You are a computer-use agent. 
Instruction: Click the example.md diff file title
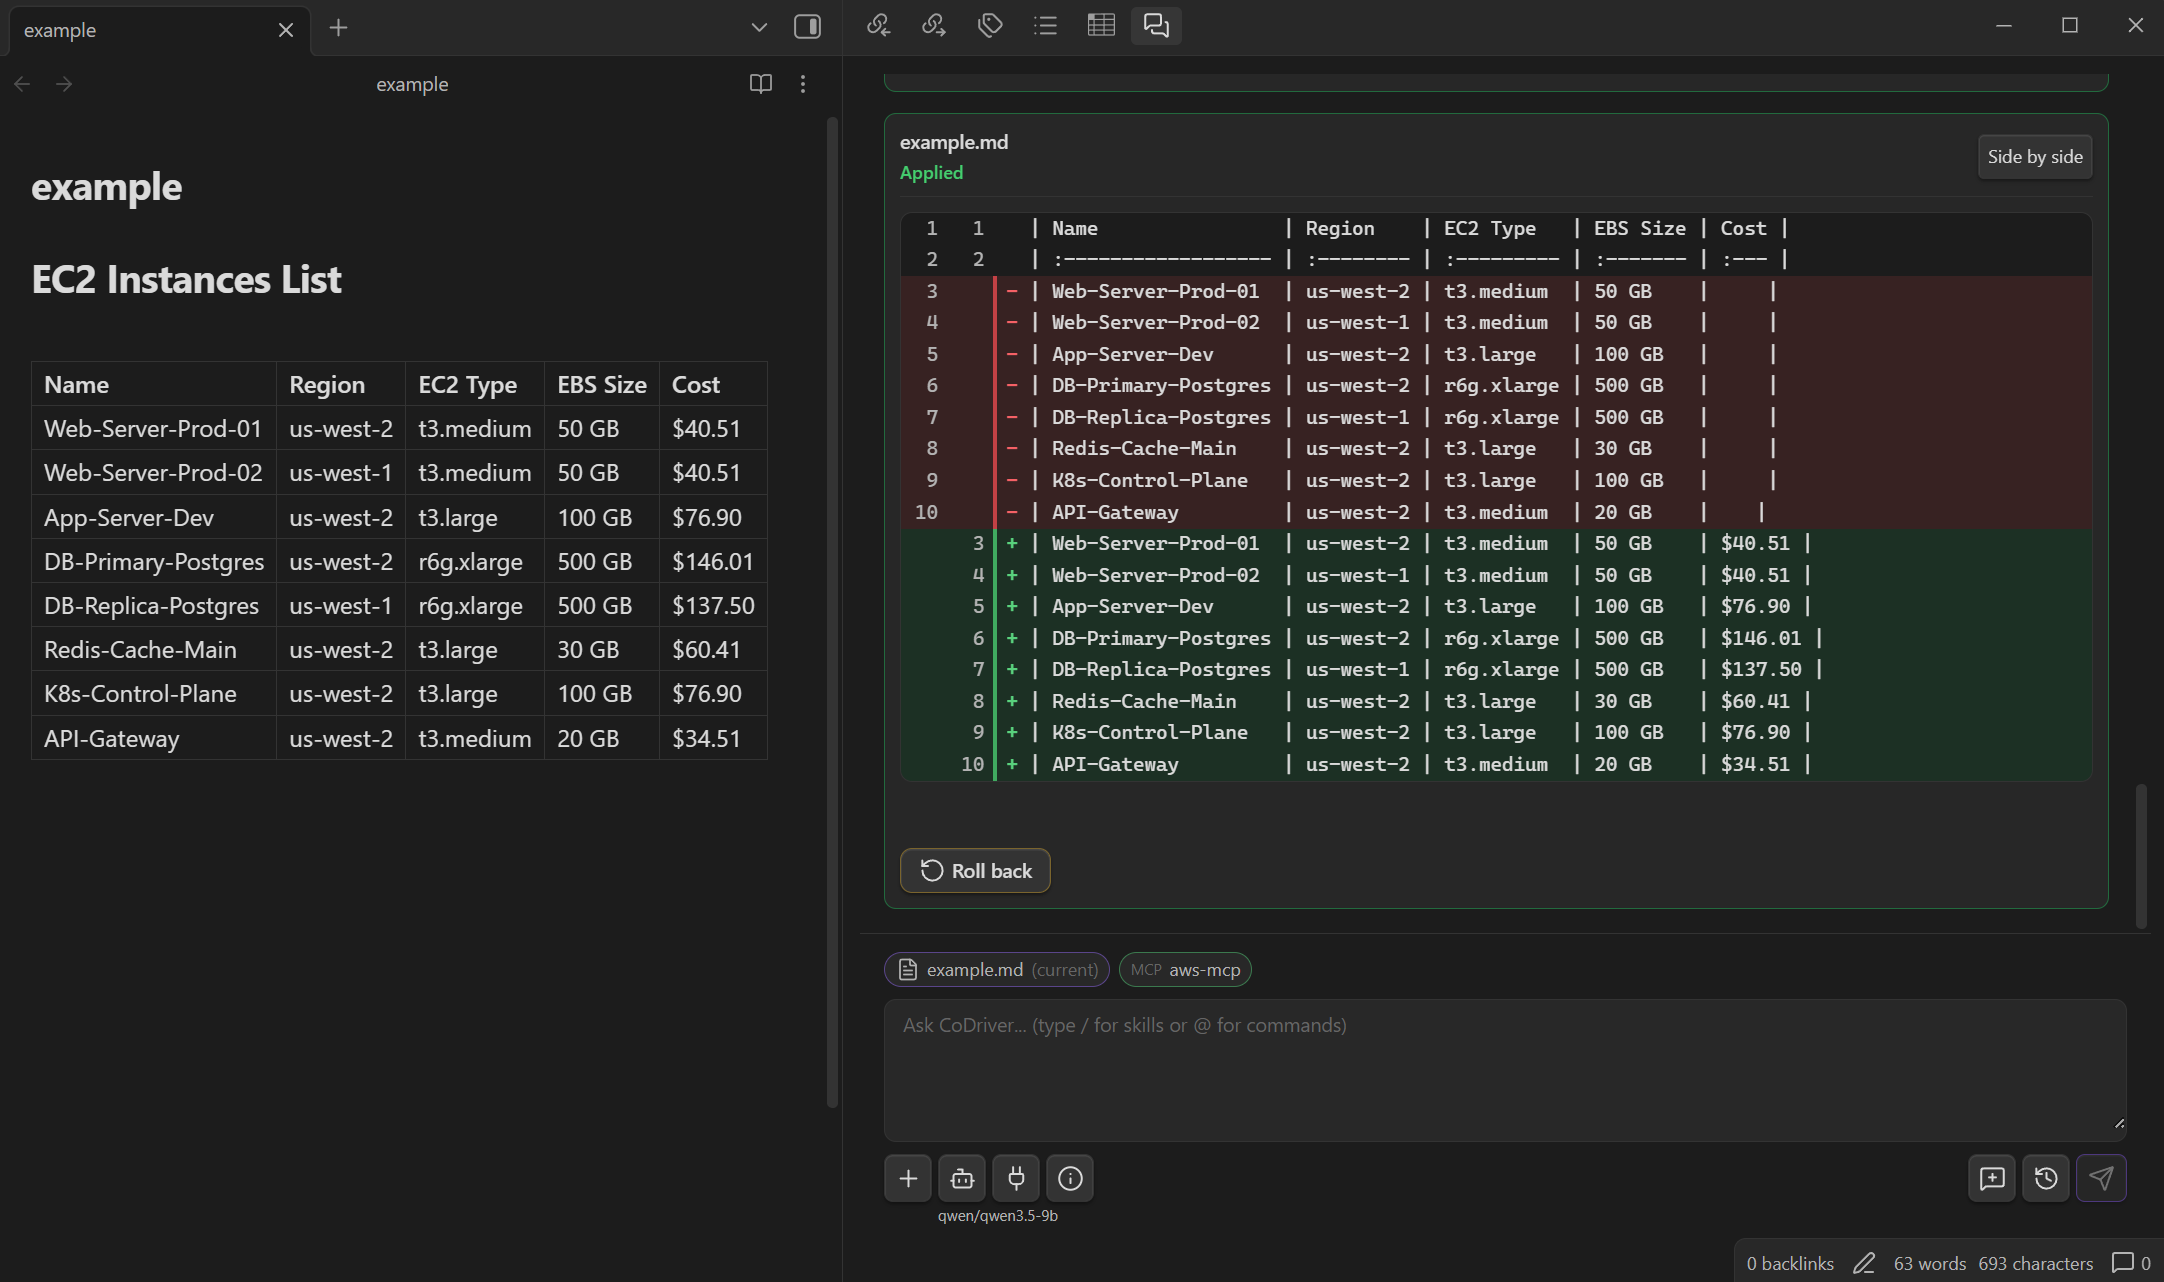click(x=954, y=143)
